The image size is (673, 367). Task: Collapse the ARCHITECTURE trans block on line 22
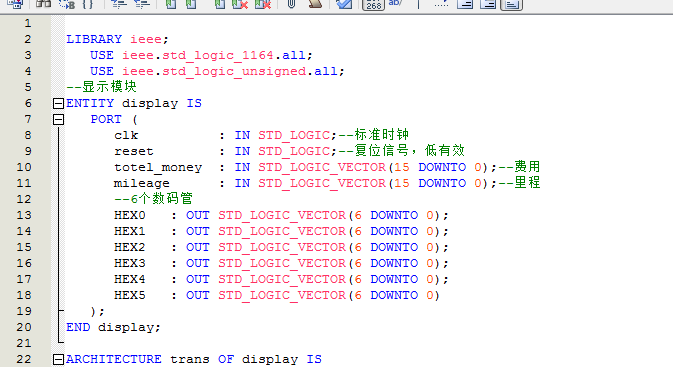58,359
